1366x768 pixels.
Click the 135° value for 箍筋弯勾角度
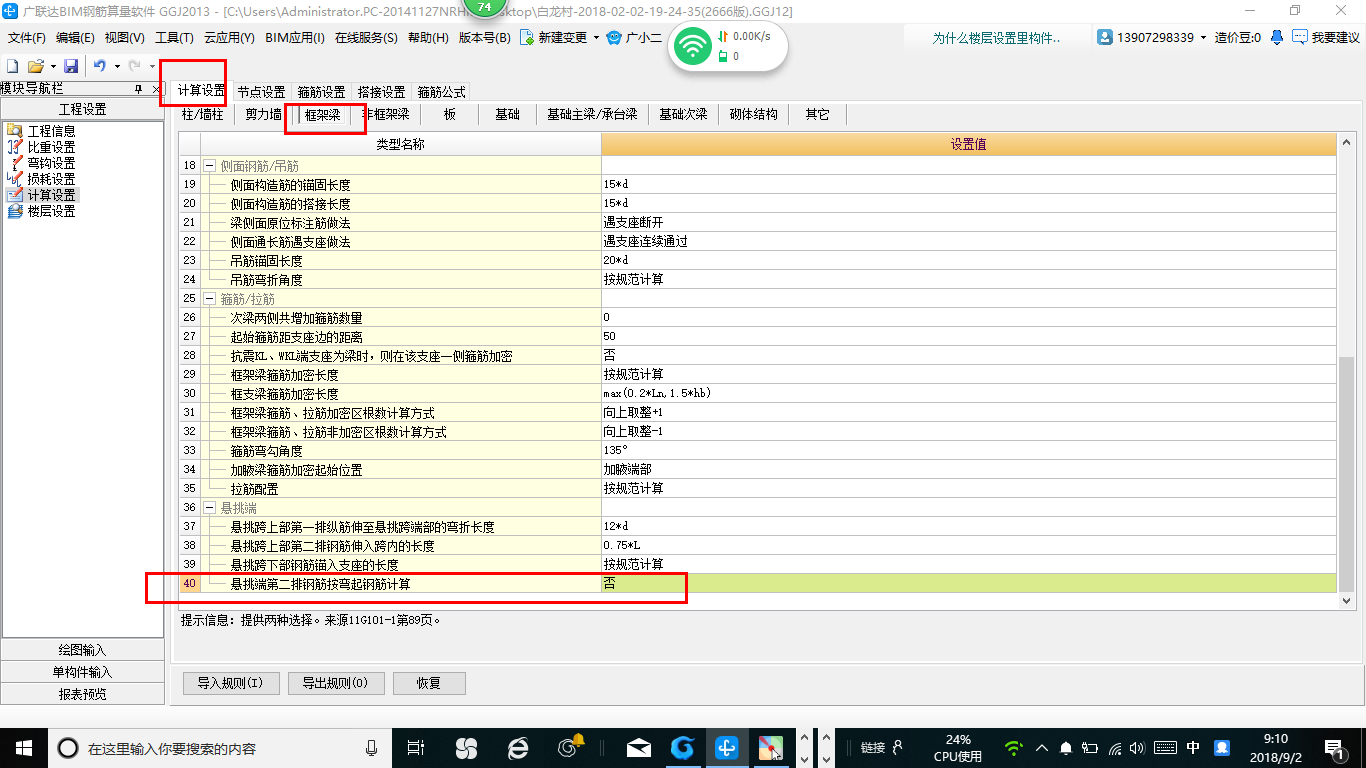(968, 451)
